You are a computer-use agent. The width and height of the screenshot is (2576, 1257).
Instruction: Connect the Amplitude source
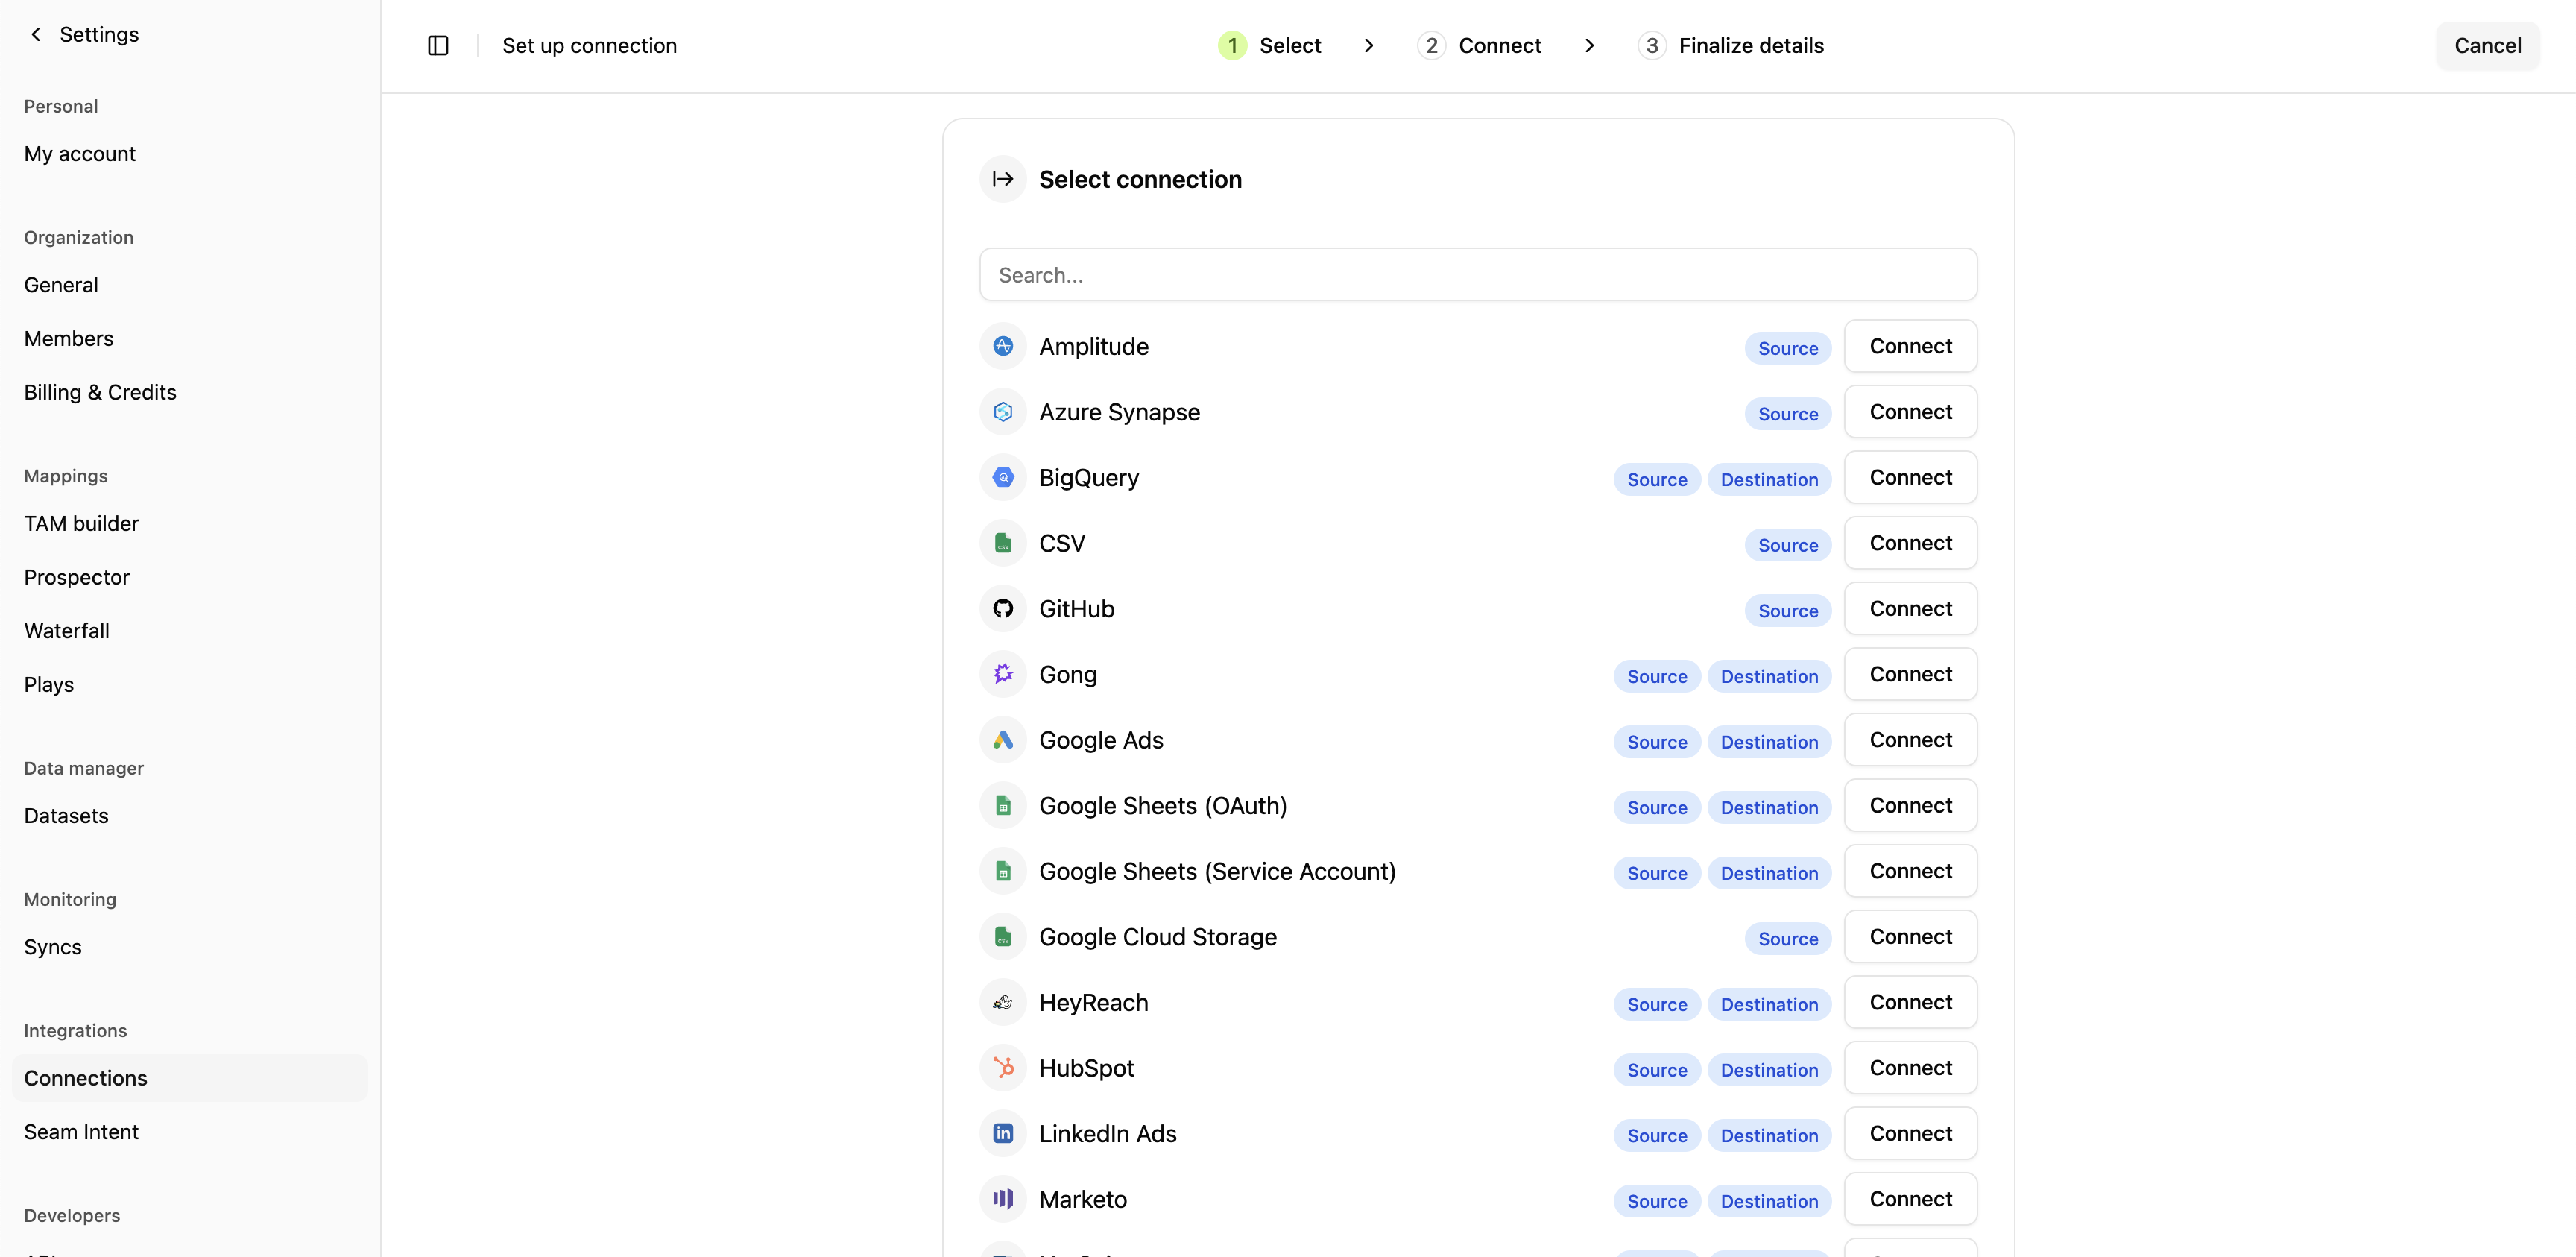[1910, 346]
